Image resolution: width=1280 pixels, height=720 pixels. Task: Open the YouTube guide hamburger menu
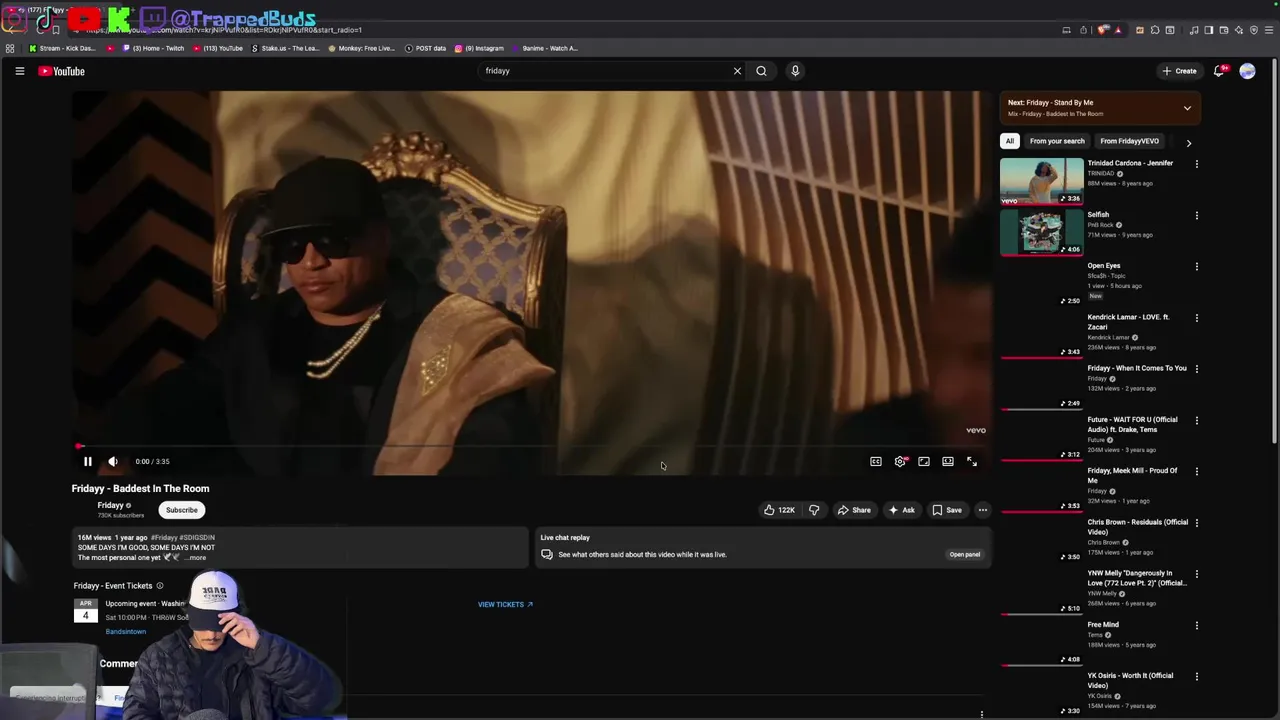tap(19, 71)
